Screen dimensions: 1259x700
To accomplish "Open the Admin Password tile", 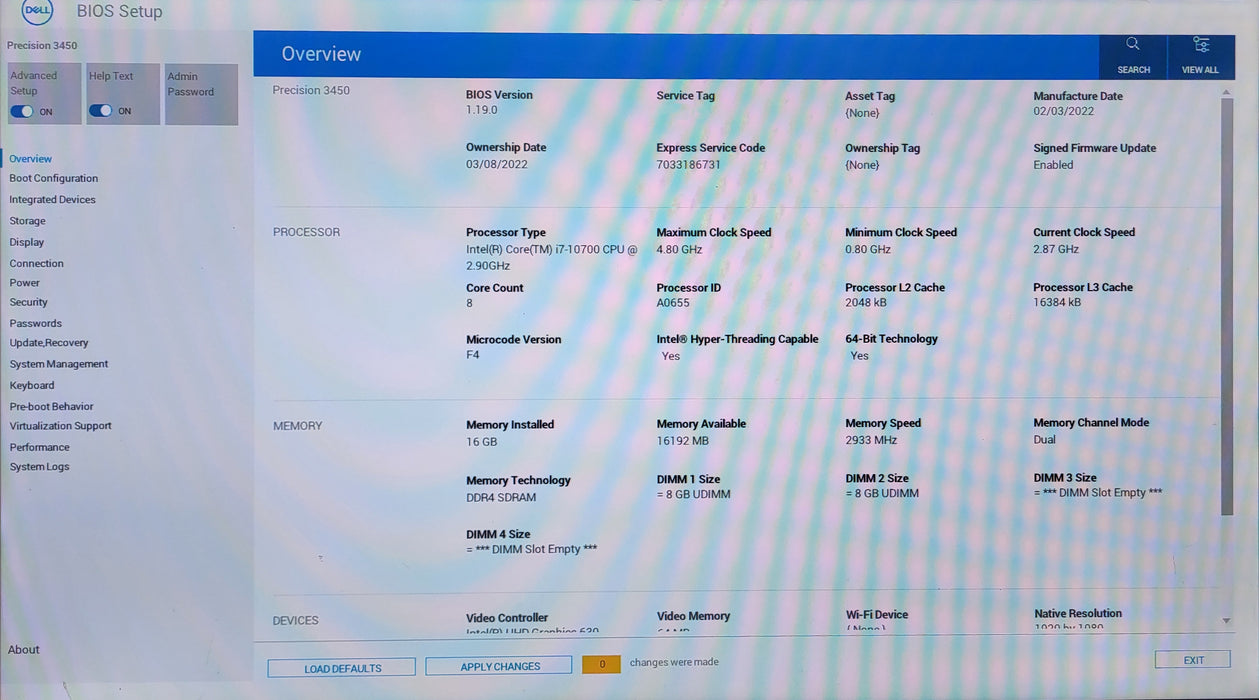I will tap(201, 95).
